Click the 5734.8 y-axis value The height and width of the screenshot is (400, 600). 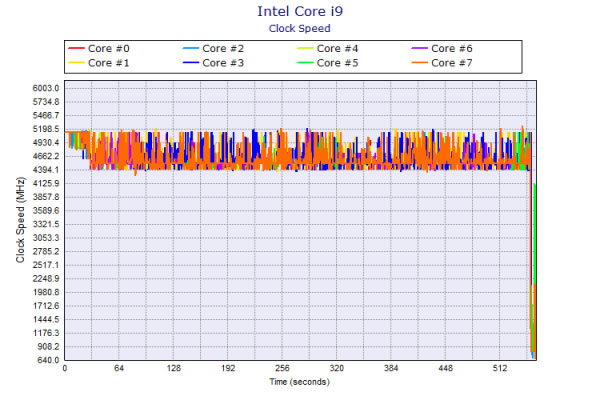pyautogui.click(x=46, y=102)
